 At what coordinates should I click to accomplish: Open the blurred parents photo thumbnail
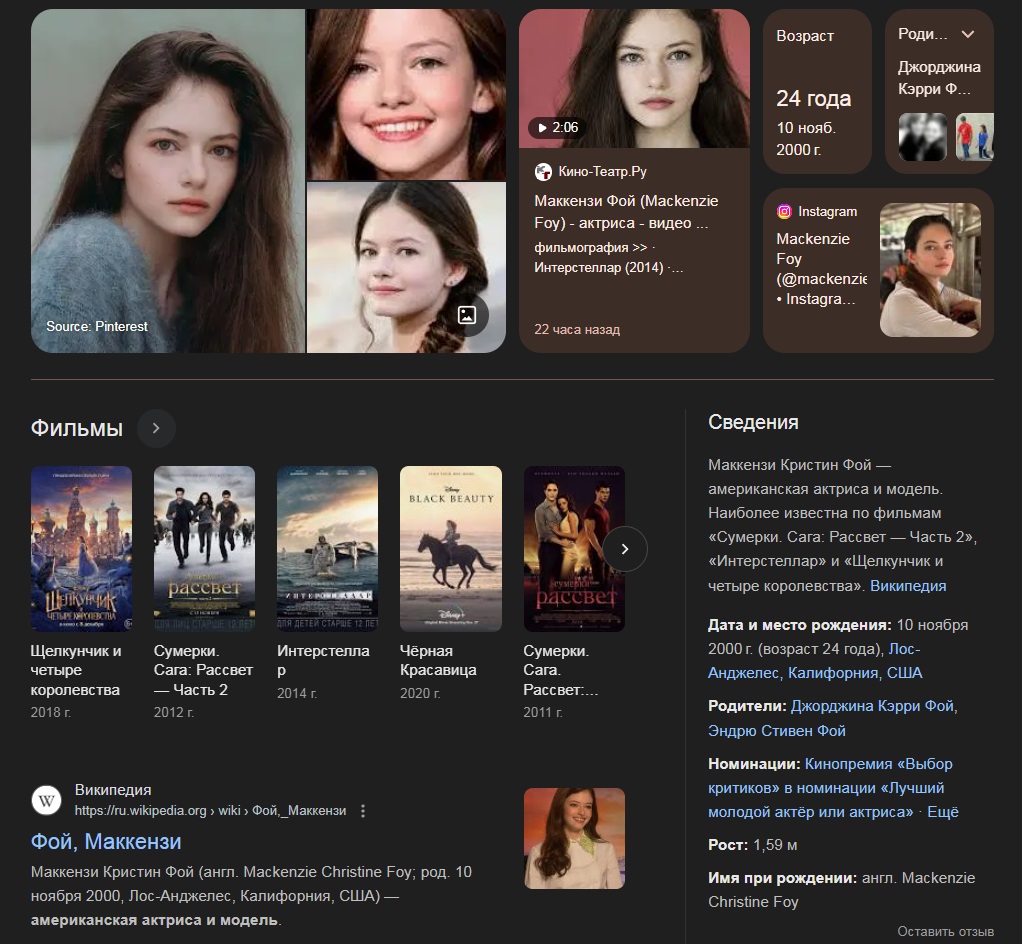click(x=922, y=137)
